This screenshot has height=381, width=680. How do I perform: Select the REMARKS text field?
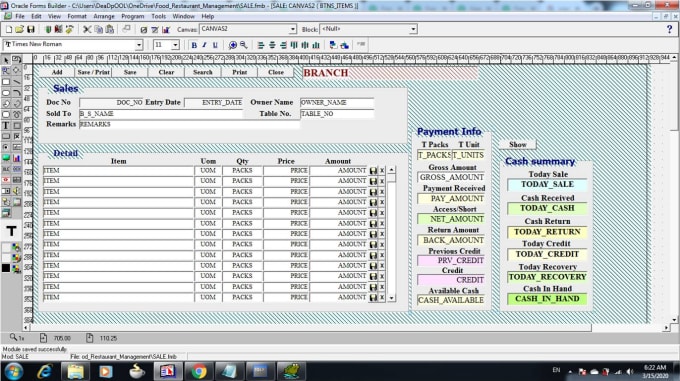[x=190, y=124]
